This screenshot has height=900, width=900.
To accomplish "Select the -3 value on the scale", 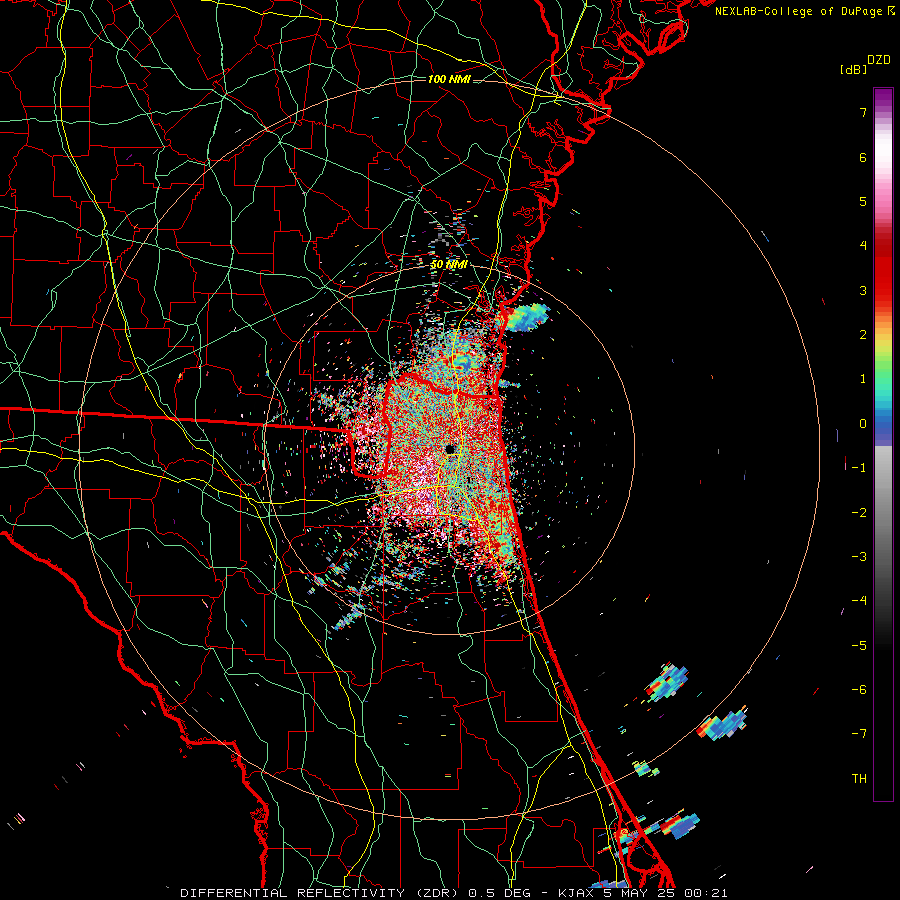I will coord(859,557).
